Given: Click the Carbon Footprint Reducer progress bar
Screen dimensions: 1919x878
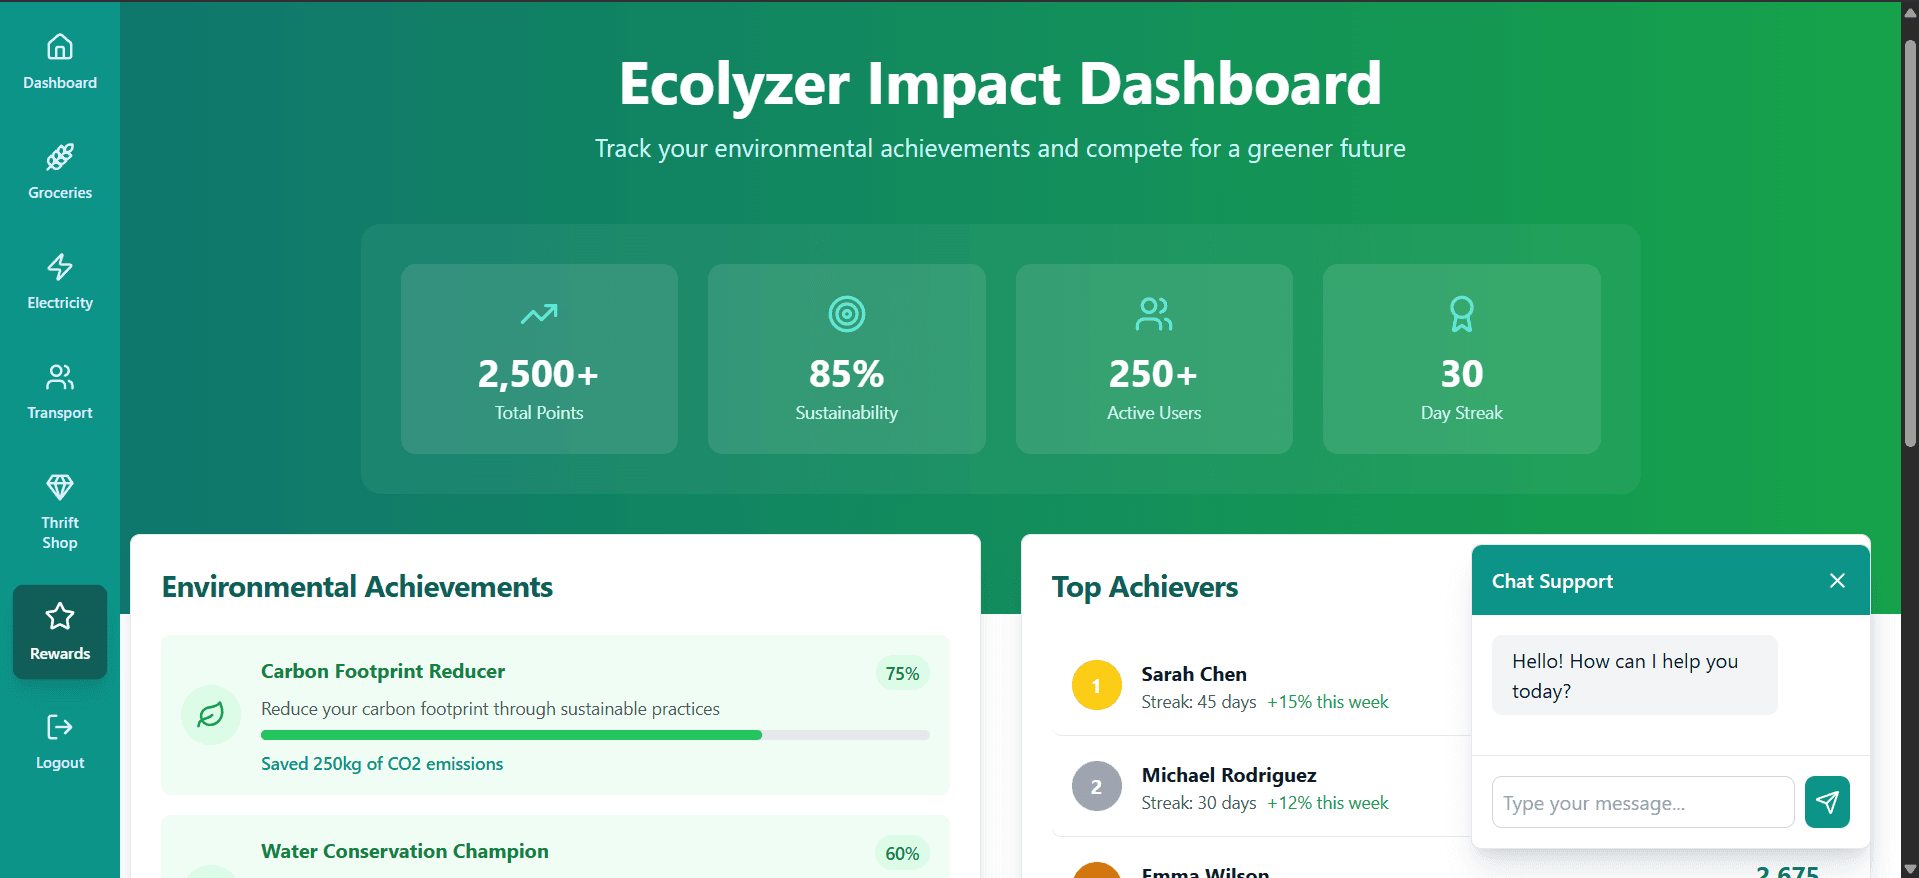Looking at the screenshot, I should point(594,735).
